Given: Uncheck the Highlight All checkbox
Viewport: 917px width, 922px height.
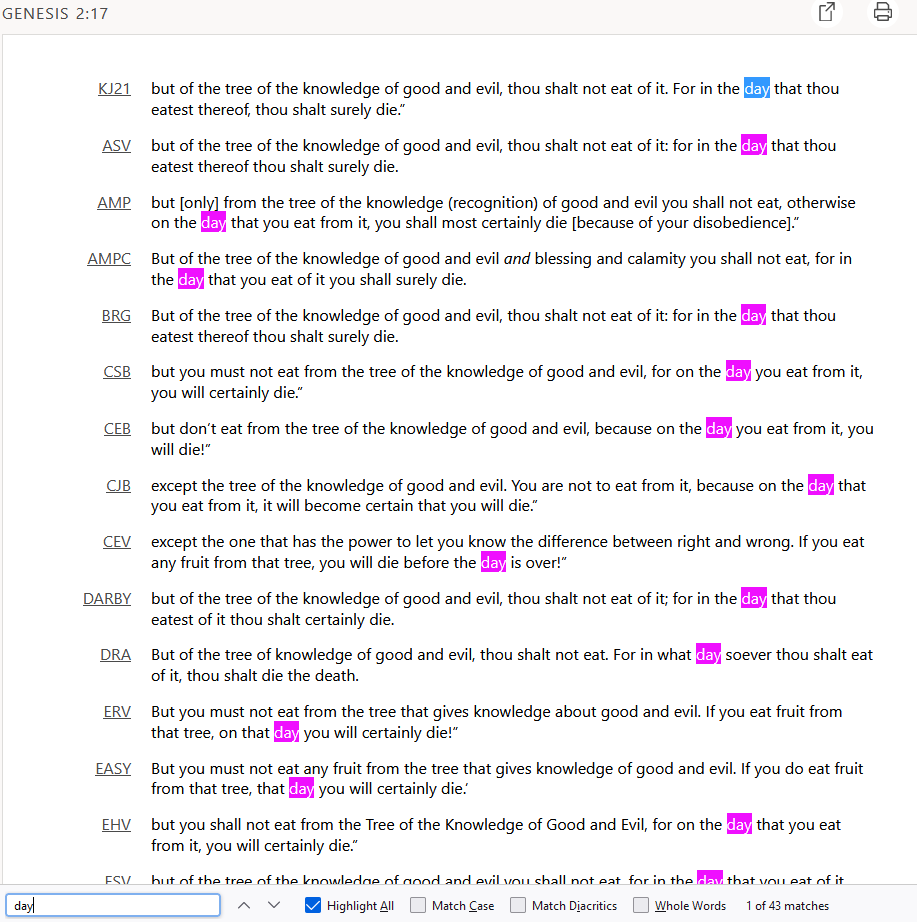Looking at the screenshot, I should (313, 905).
